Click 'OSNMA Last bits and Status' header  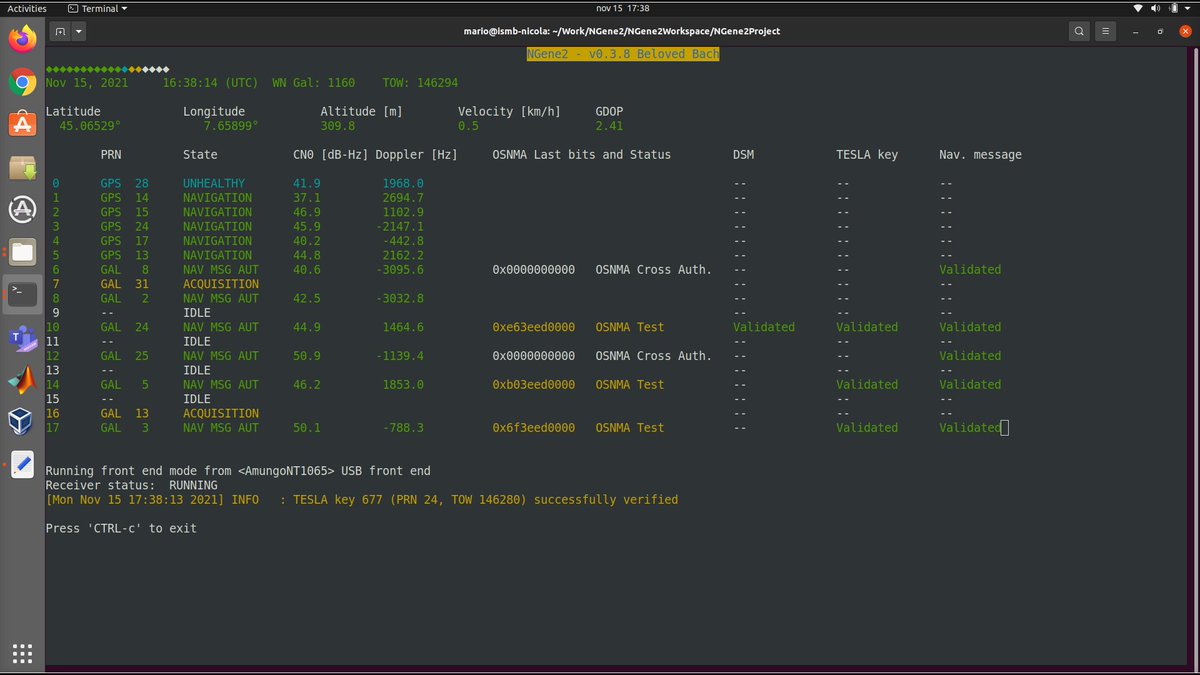[582, 155]
